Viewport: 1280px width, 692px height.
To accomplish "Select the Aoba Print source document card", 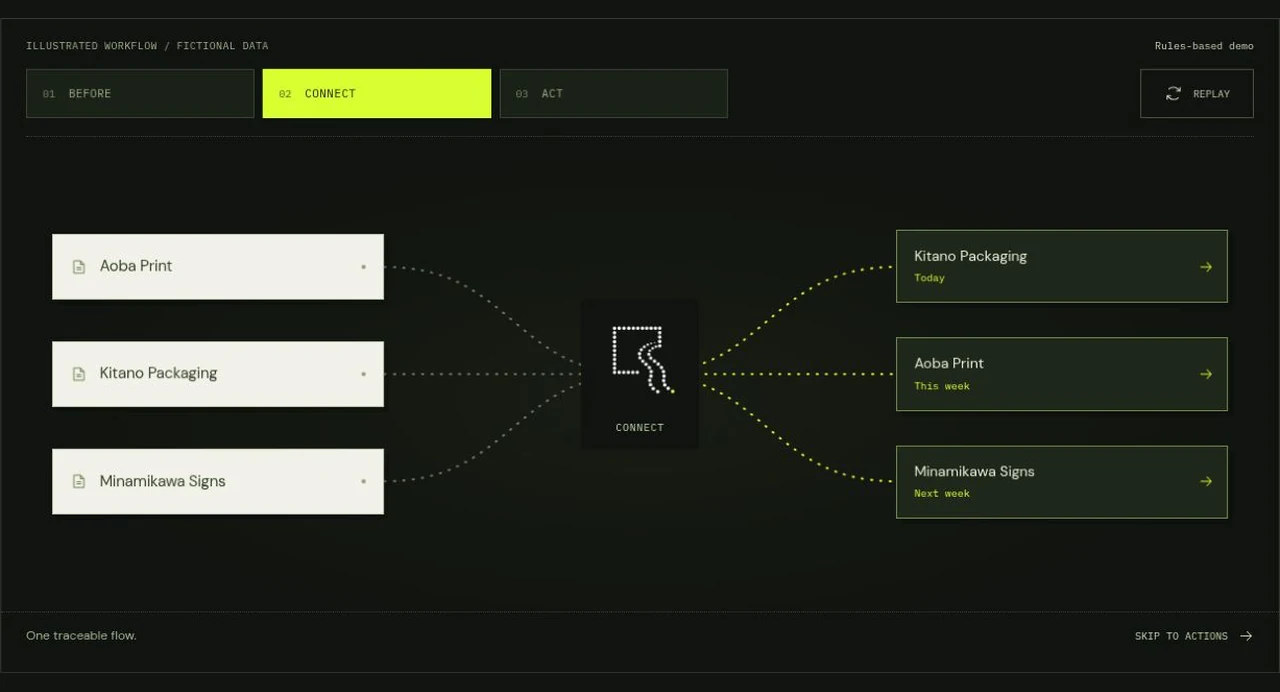I will point(218,267).
